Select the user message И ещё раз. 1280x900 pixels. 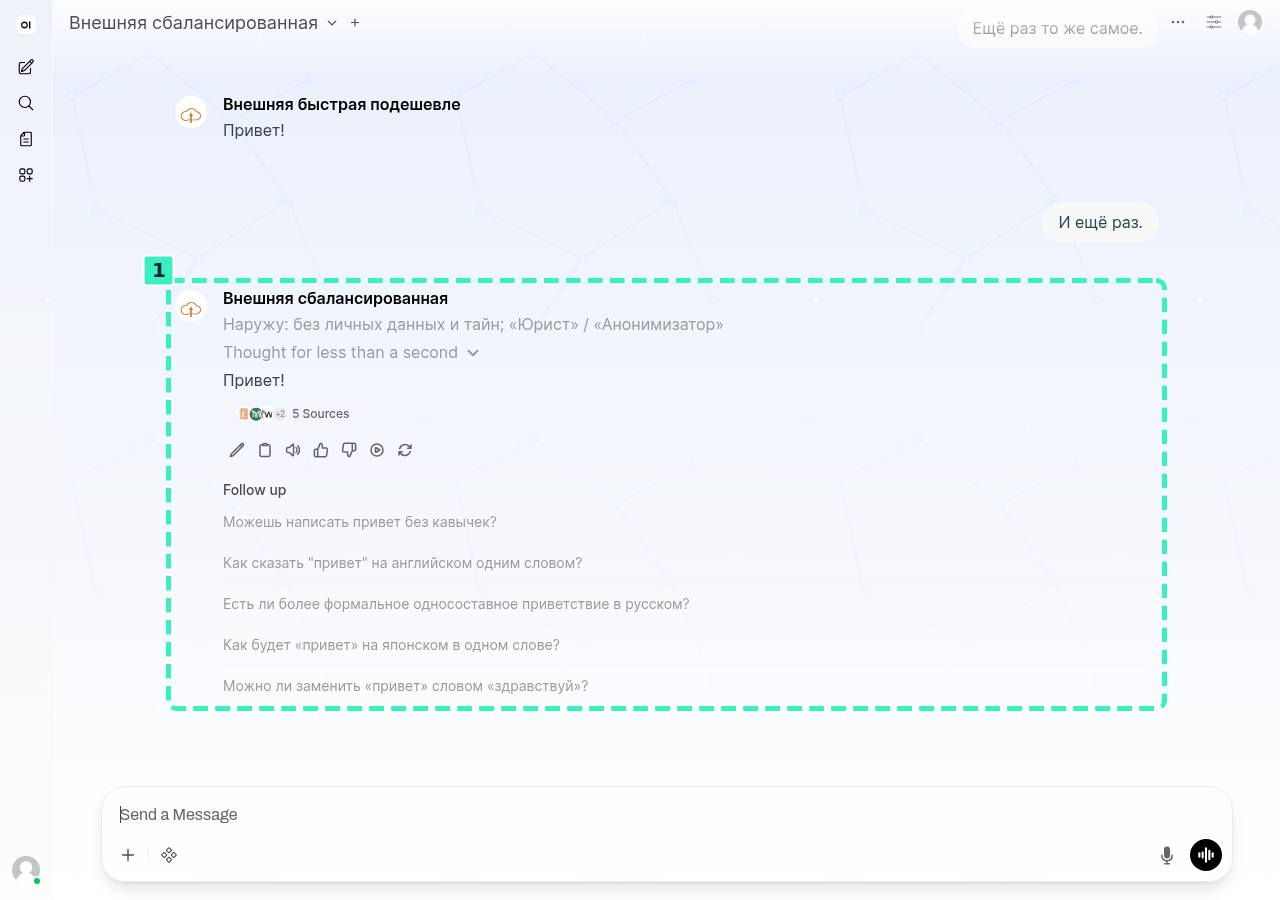pos(1100,222)
